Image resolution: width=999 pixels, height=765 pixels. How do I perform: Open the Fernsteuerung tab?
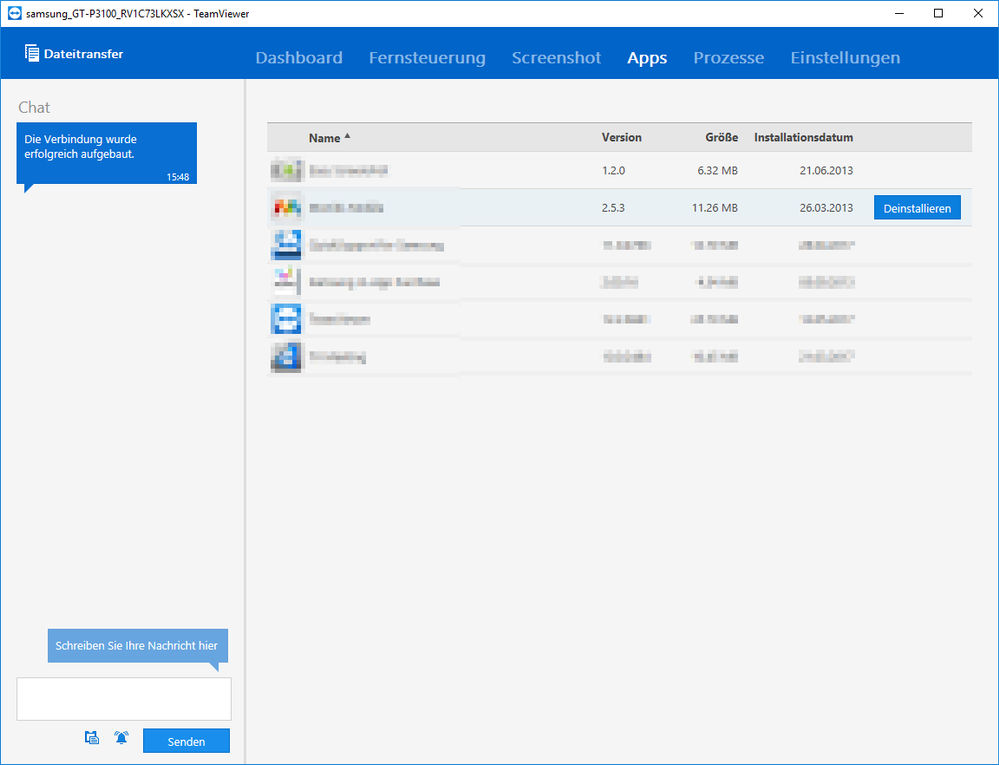point(427,58)
